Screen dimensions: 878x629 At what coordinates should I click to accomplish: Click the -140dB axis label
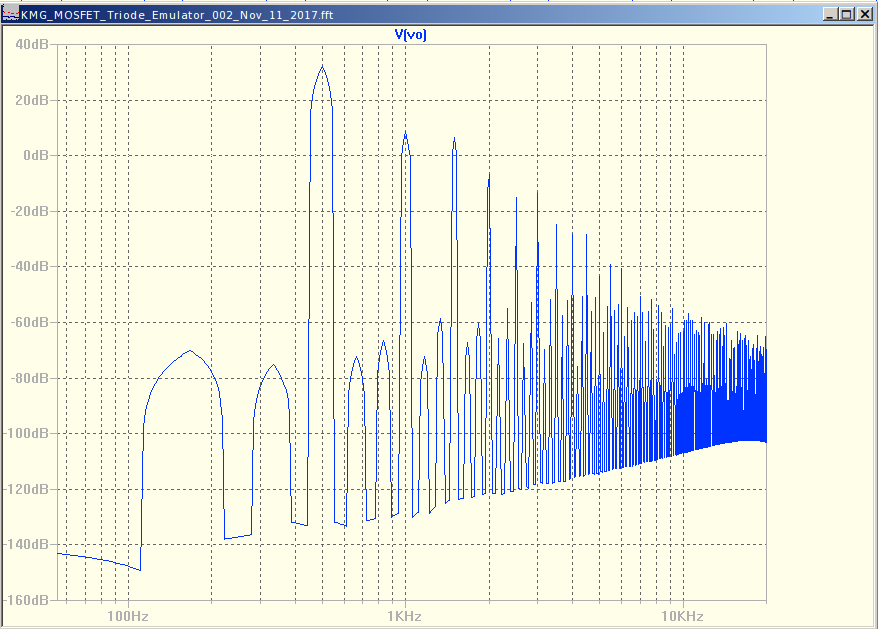(x=27, y=544)
